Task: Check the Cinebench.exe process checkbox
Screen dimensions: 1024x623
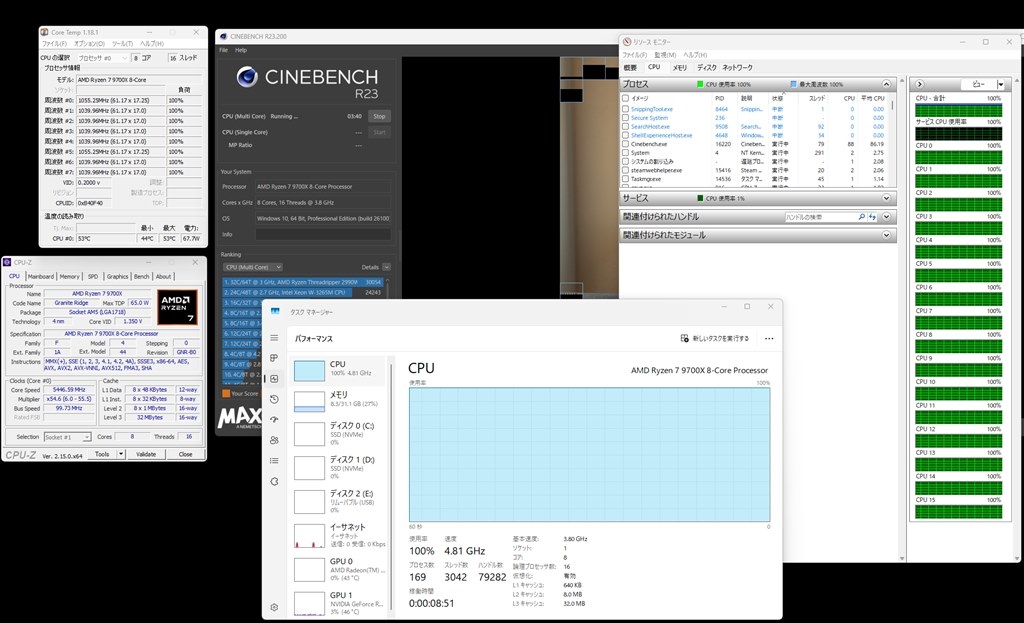Action: coord(626,144)
